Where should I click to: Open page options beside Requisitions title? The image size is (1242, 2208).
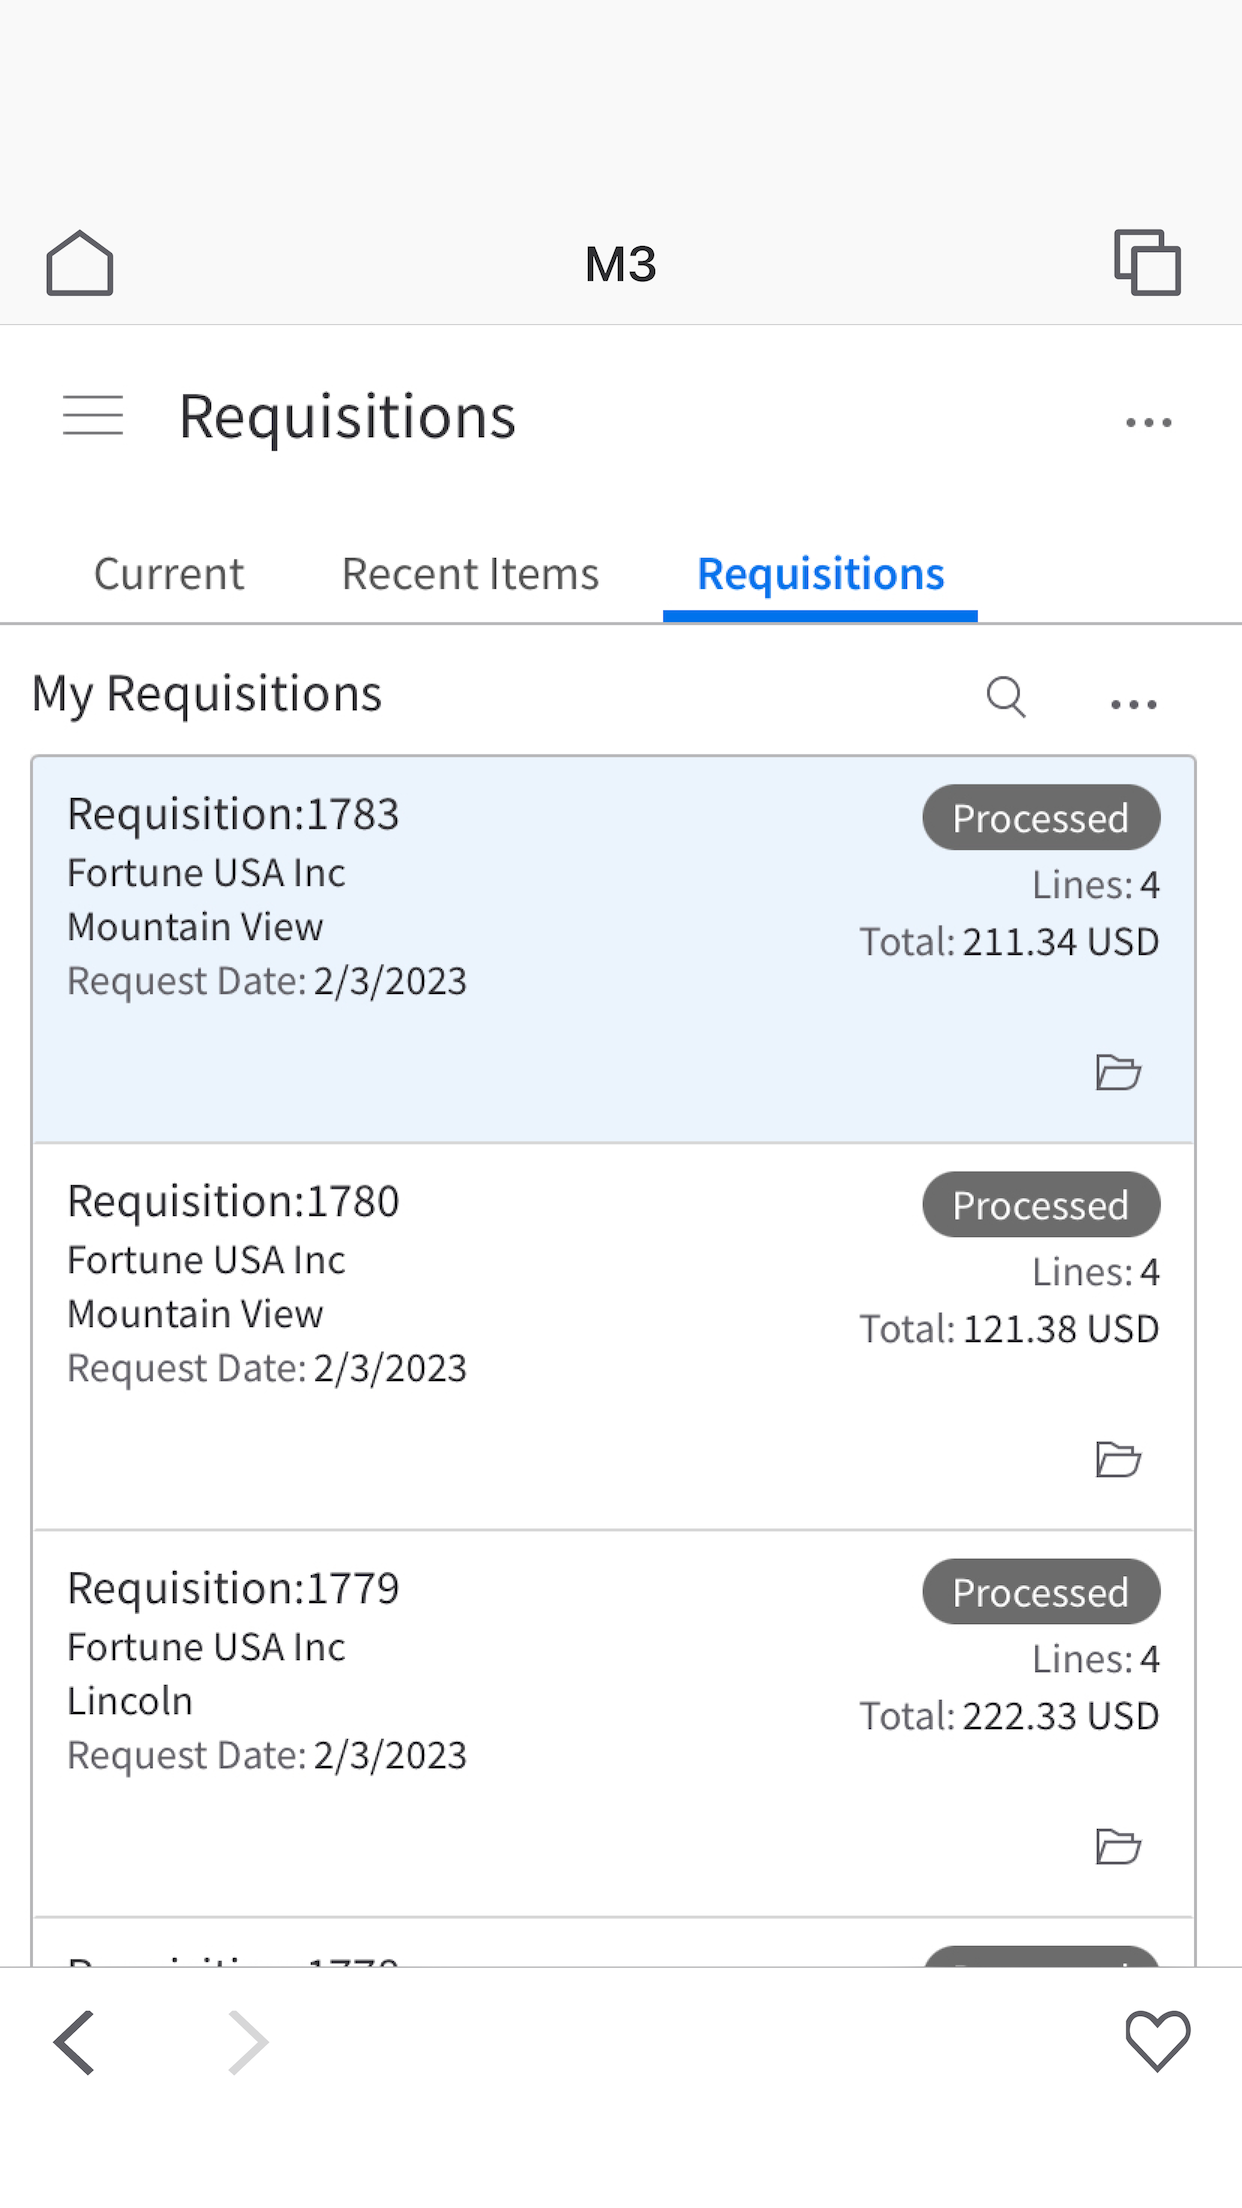1148,423
